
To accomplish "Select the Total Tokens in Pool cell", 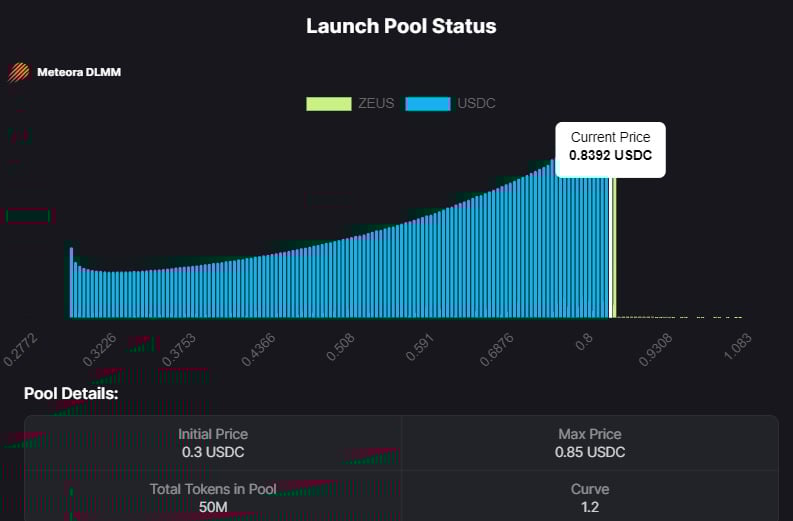I will pos(213,497).
